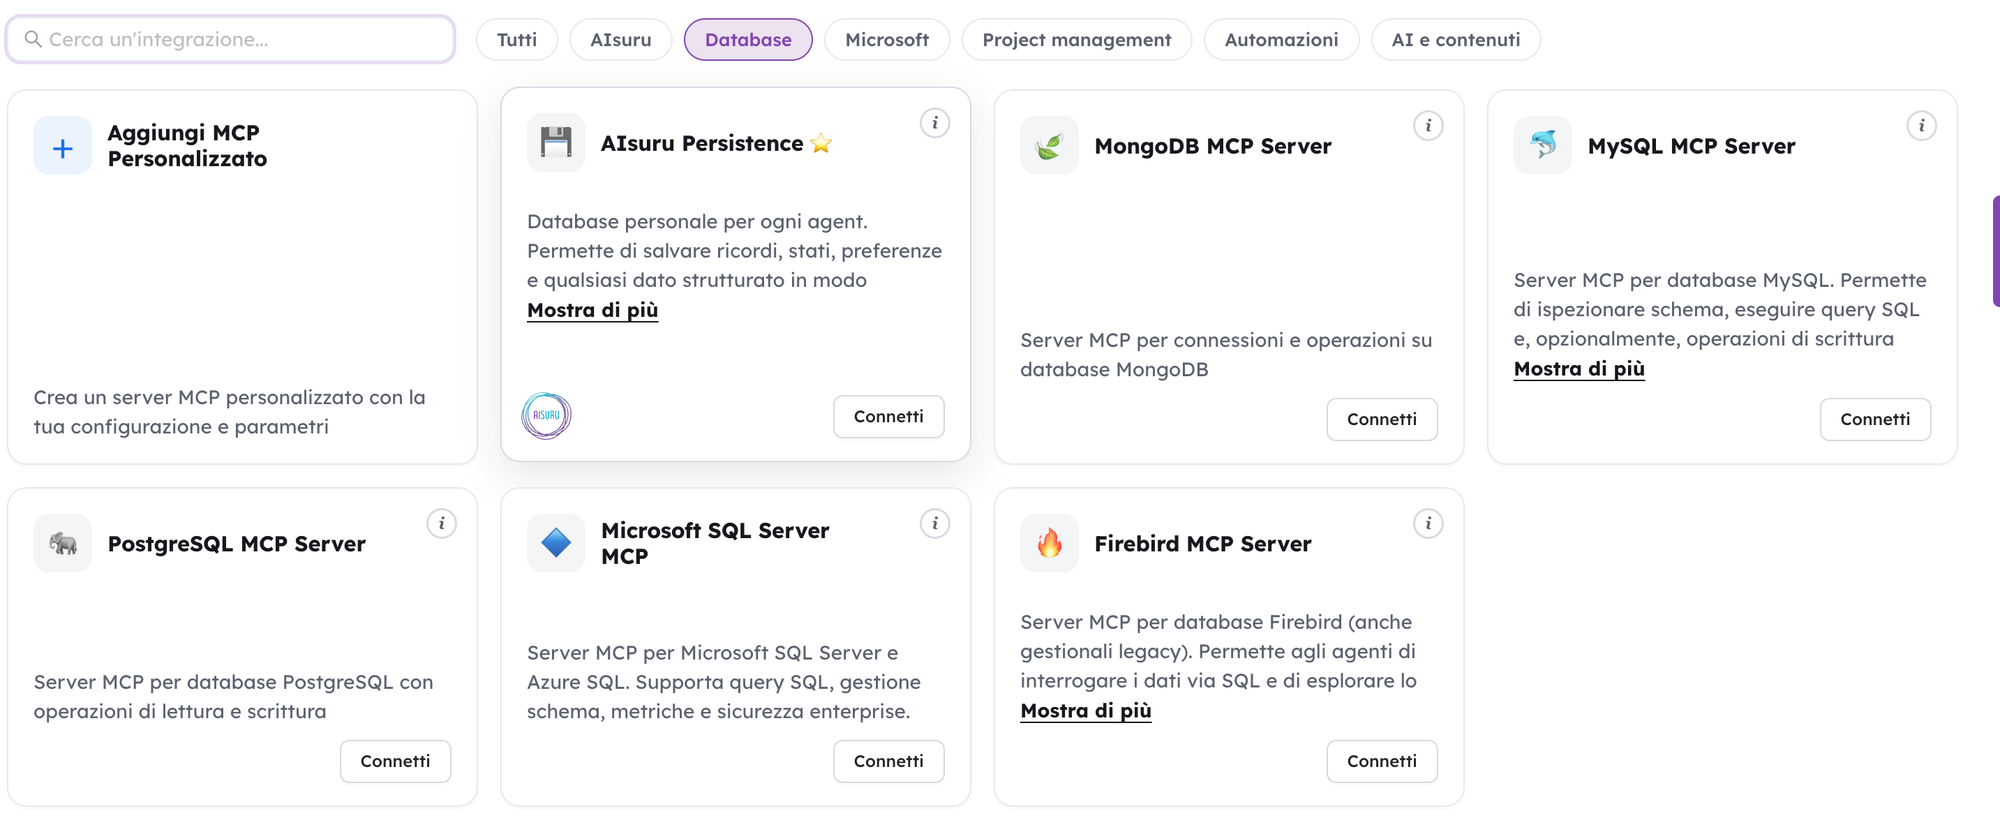2000x832 pixels.
Task: Connect AIsuru Persistence
Action: click(x=889, y=417)
